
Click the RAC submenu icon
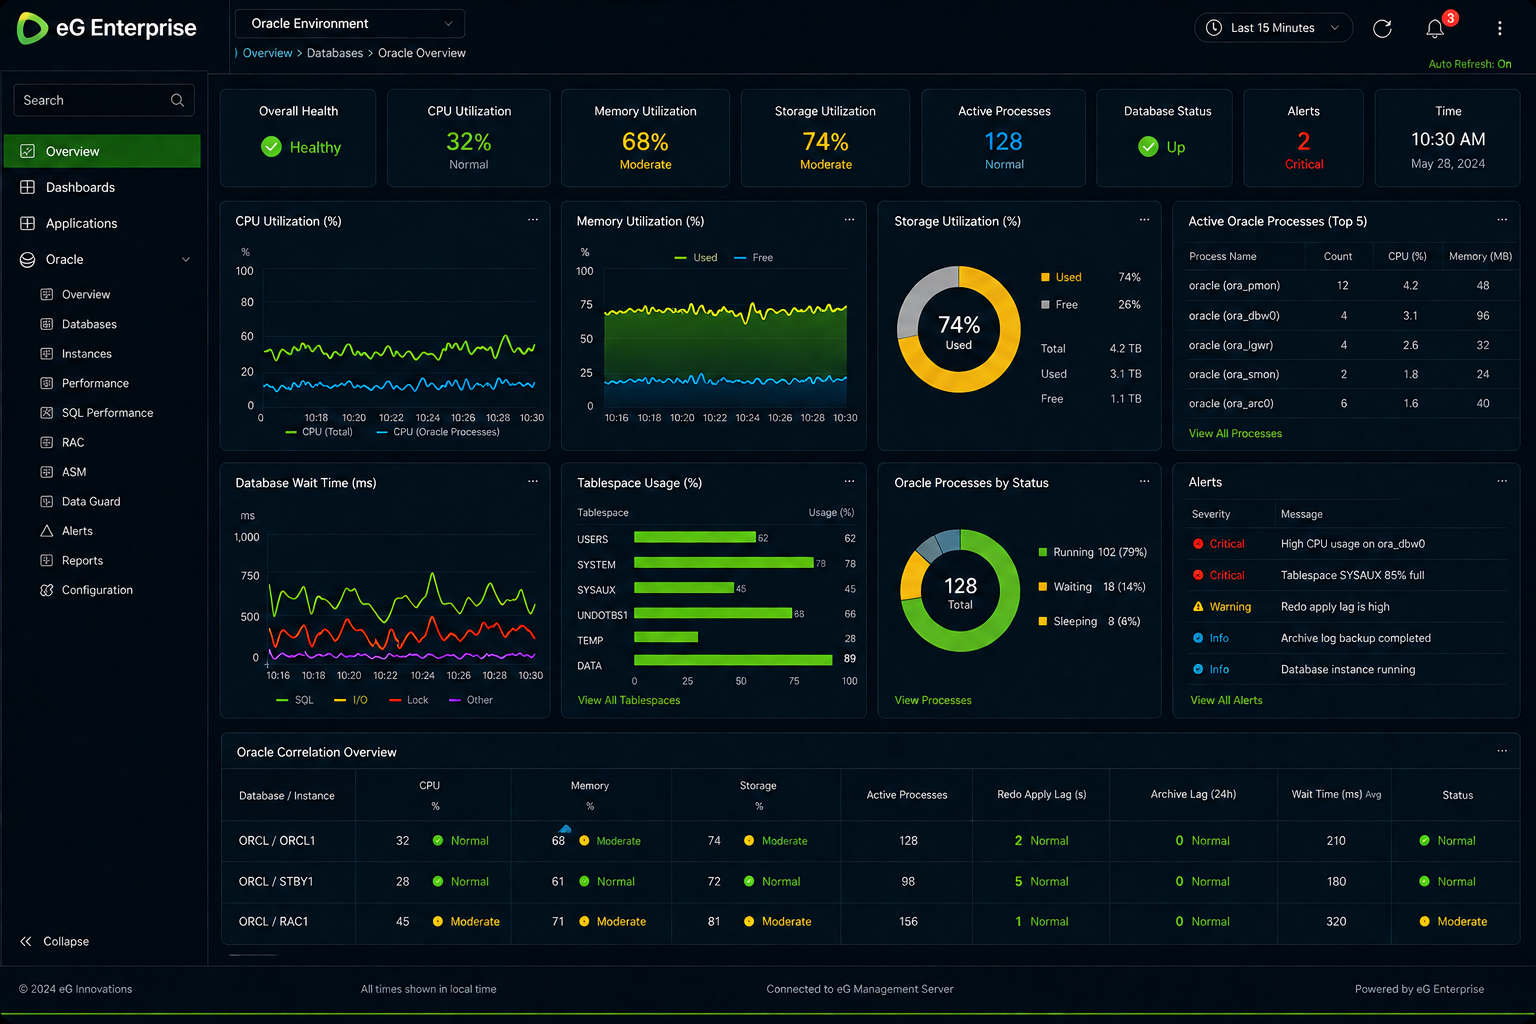click(46, 442)
